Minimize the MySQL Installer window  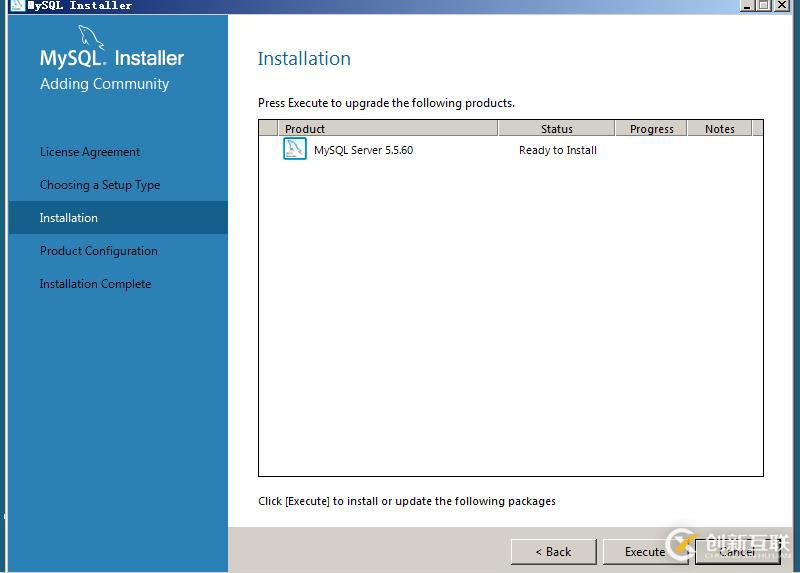click(x=747, y=5)
